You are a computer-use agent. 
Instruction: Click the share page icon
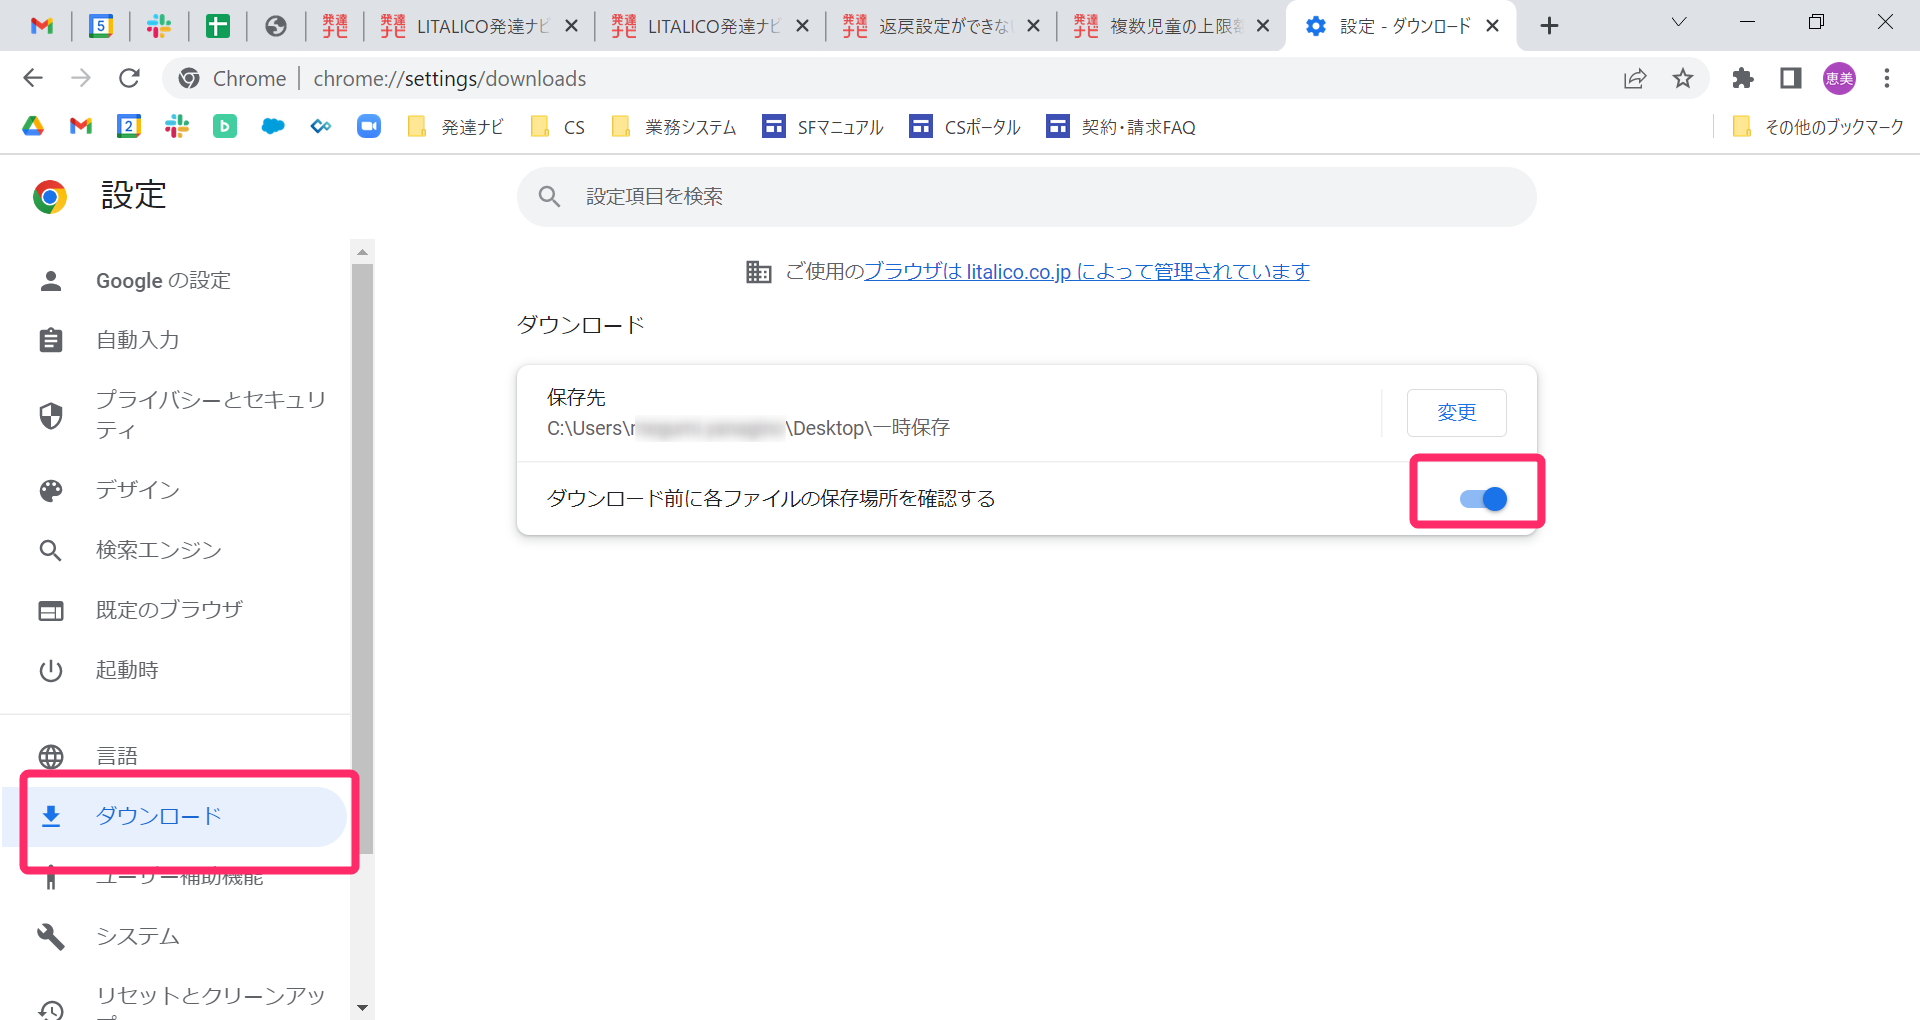tap(1635, 78)
